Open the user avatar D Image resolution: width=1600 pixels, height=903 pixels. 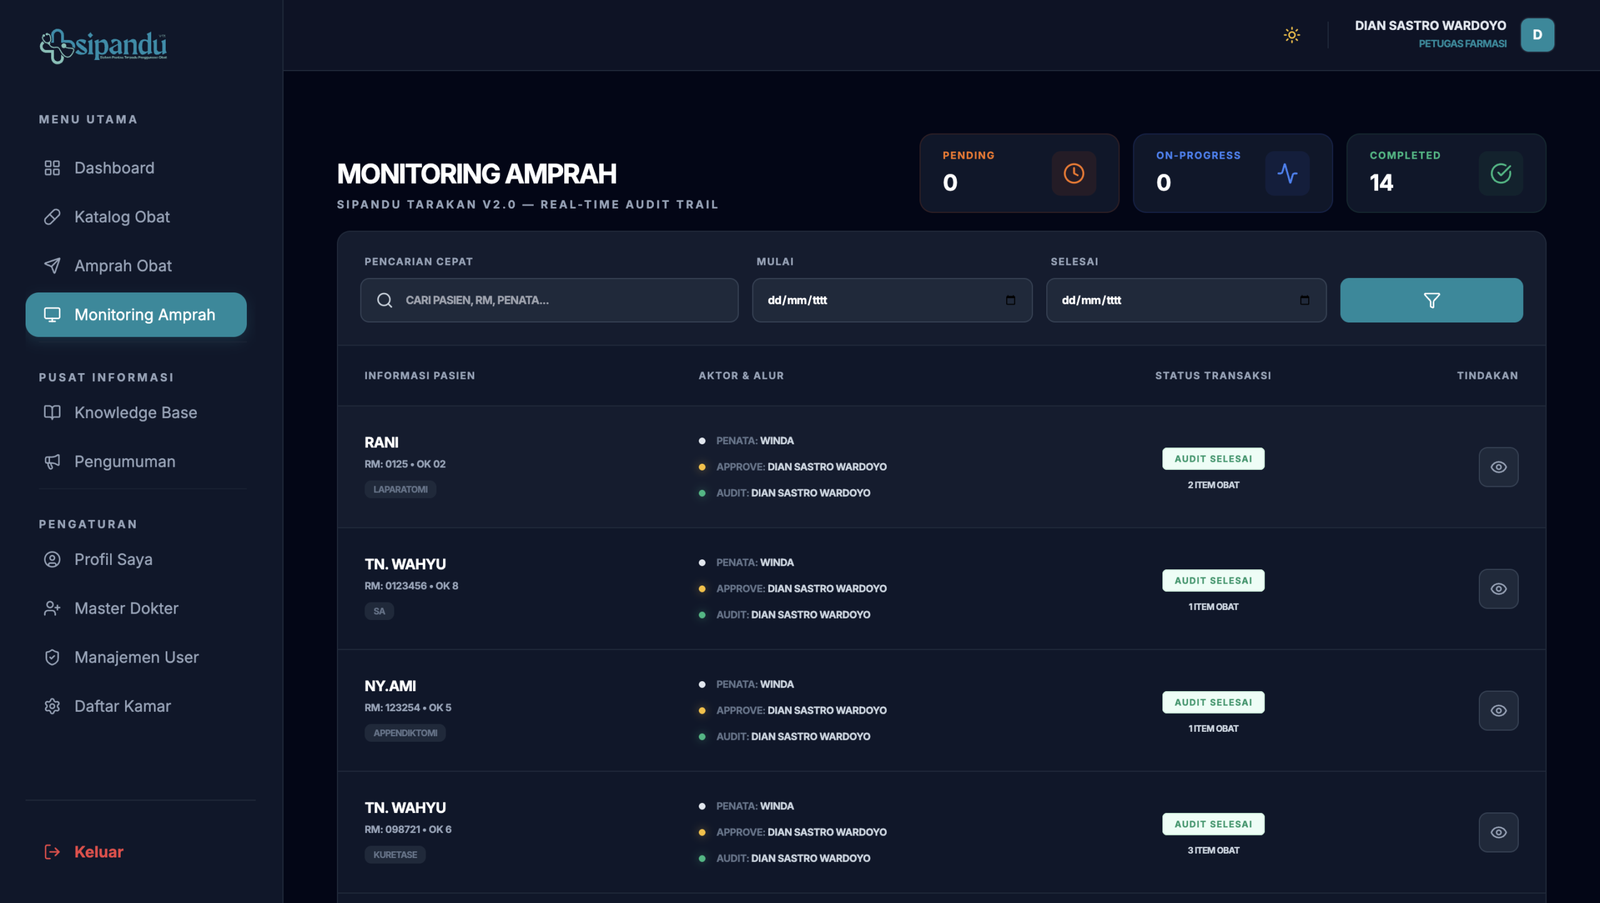coord(1537,35)
